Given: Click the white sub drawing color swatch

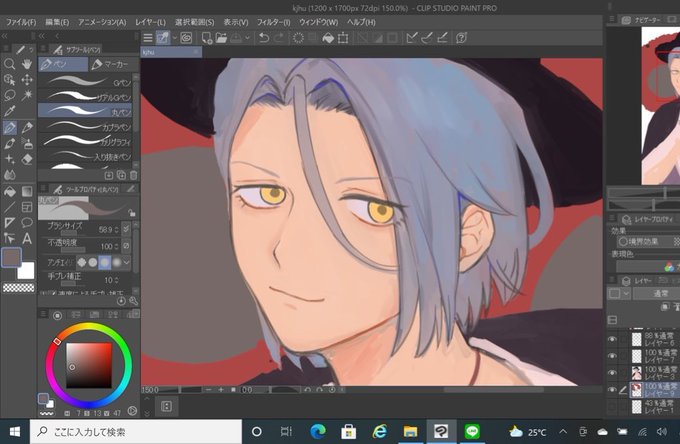Looking at the screenshot, I should (26, 271).
